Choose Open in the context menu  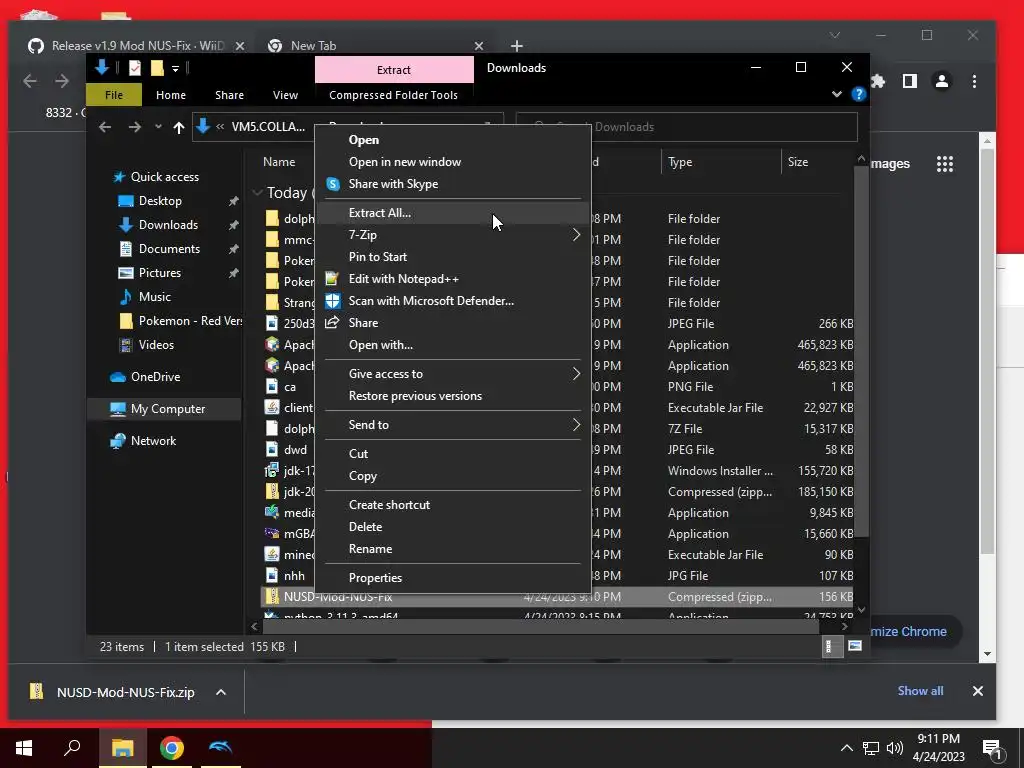point(453,140)
